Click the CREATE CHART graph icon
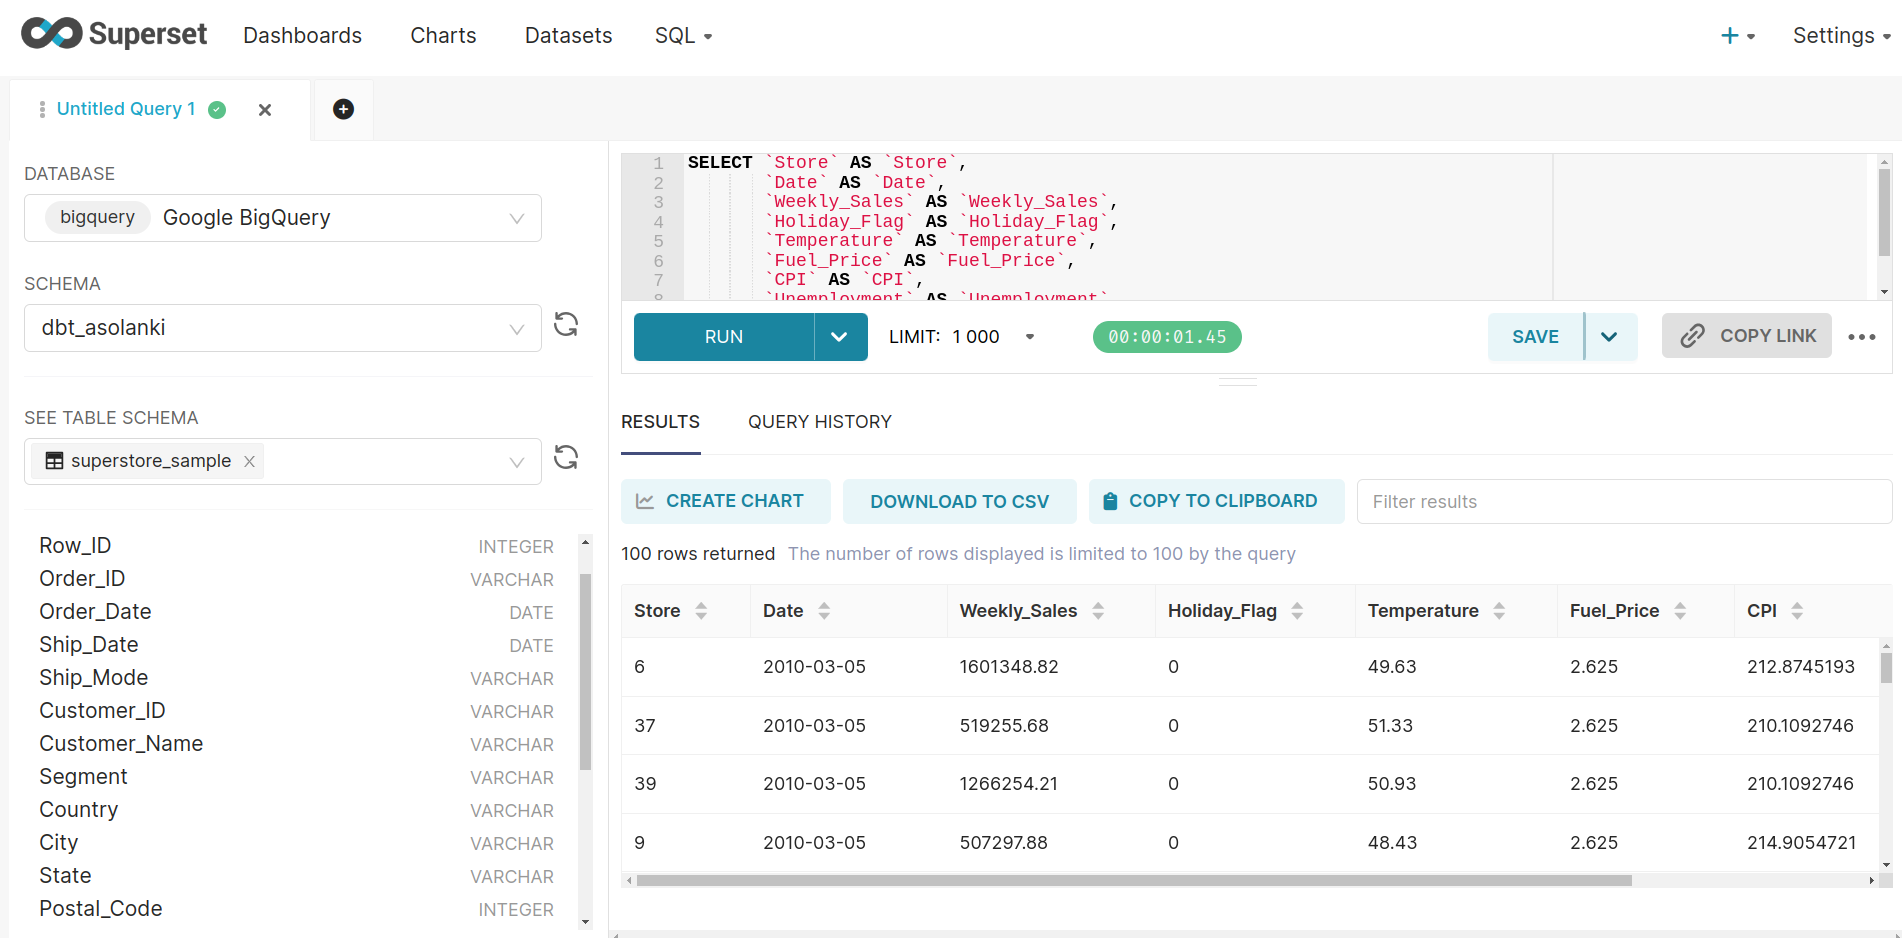This screenshot has width=1902, height=938. 645,501
